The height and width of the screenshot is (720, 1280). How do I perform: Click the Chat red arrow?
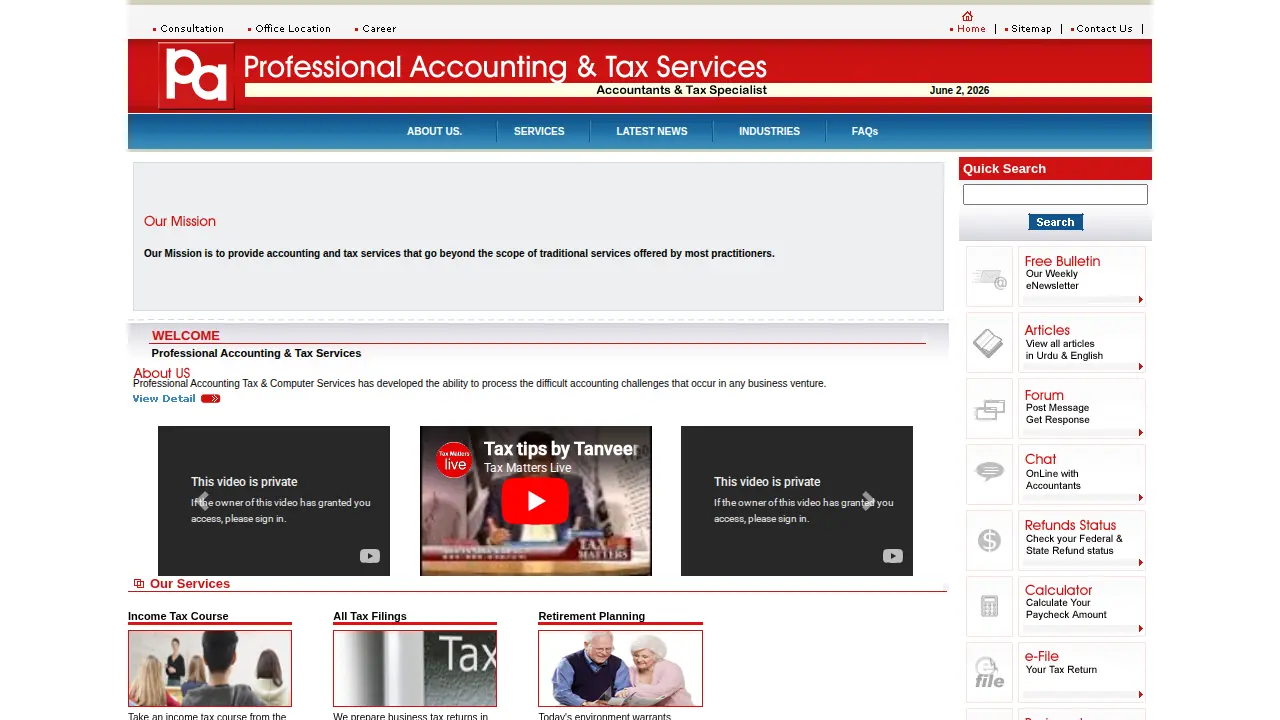(1141, 497)
